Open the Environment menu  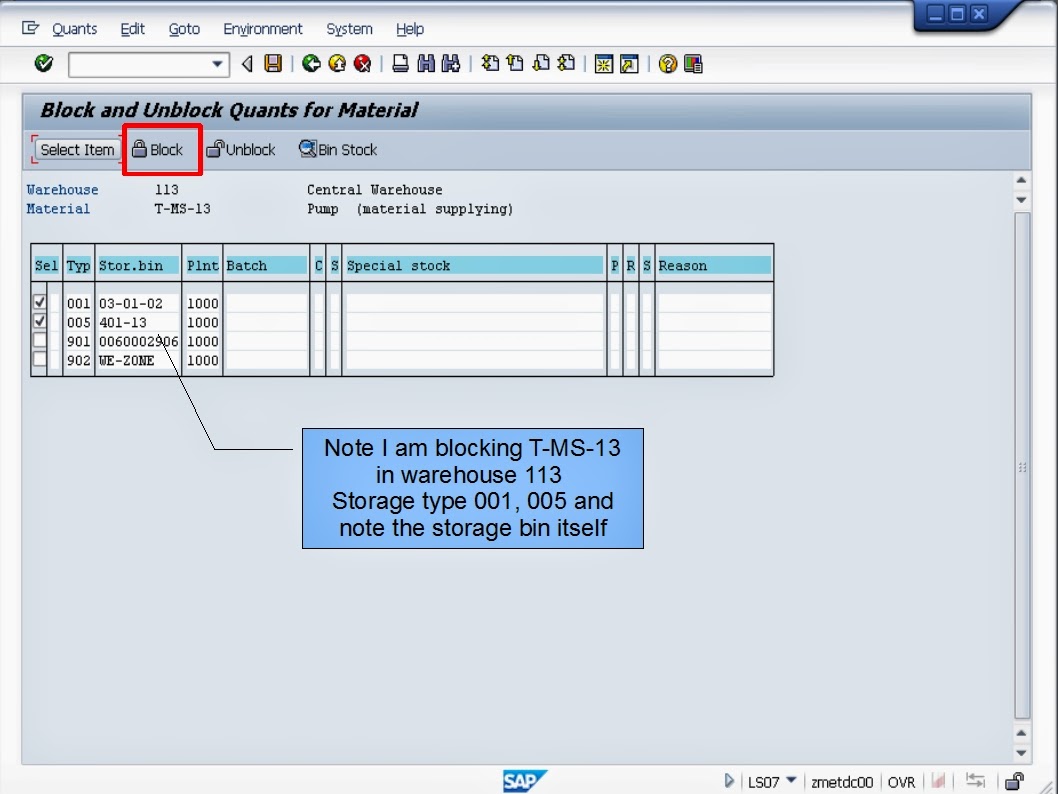click(x=262, y=29)
